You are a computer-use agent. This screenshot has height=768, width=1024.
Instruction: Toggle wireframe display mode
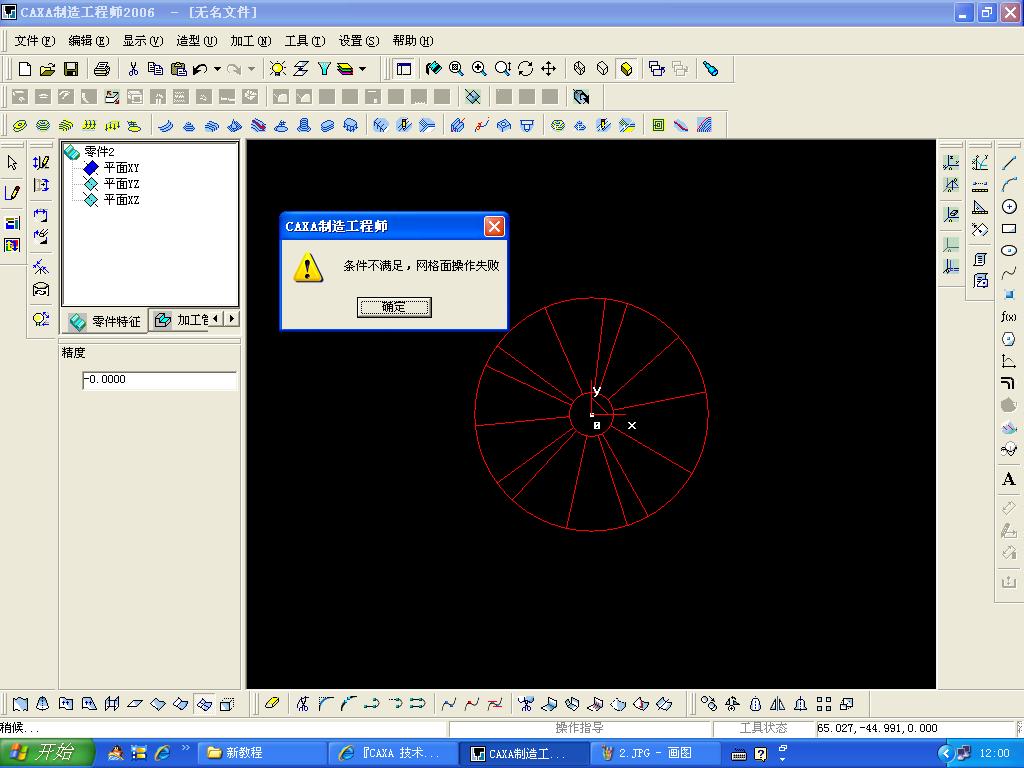579,69
